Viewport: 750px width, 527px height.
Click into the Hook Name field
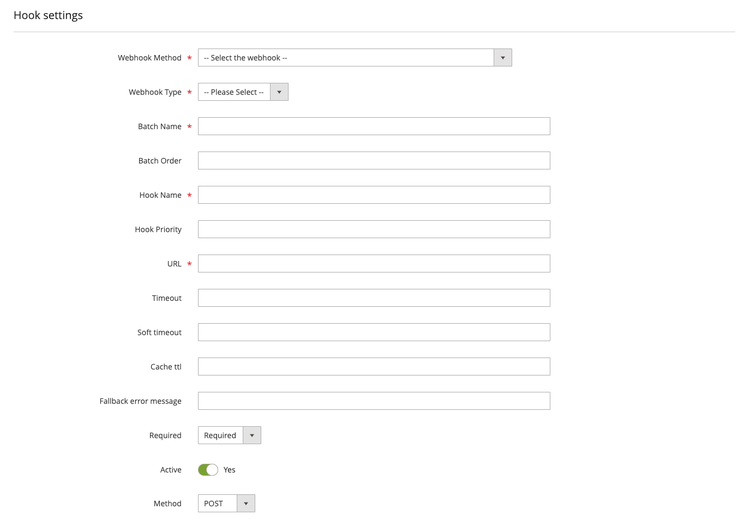point(374,195)
